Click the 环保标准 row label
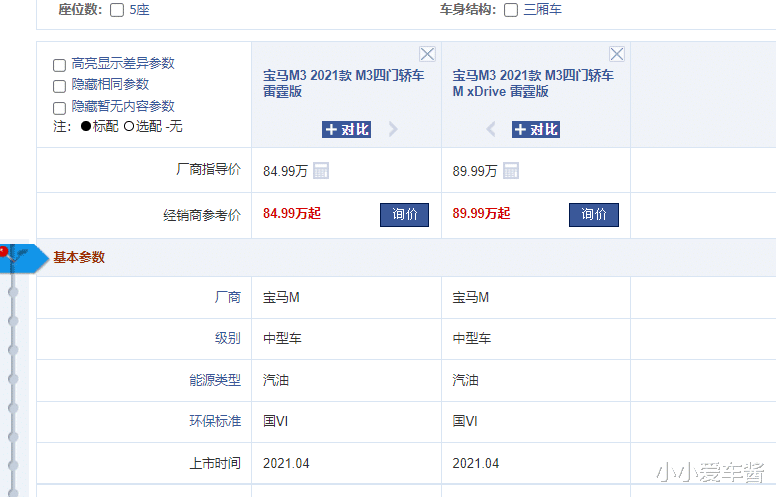The image size is (776, 497). (215, 421)
